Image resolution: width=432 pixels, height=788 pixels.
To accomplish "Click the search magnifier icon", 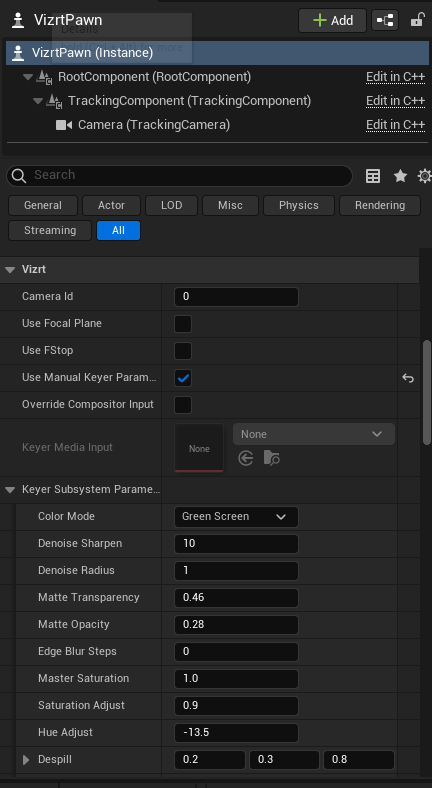I will (x=19, y=176).
